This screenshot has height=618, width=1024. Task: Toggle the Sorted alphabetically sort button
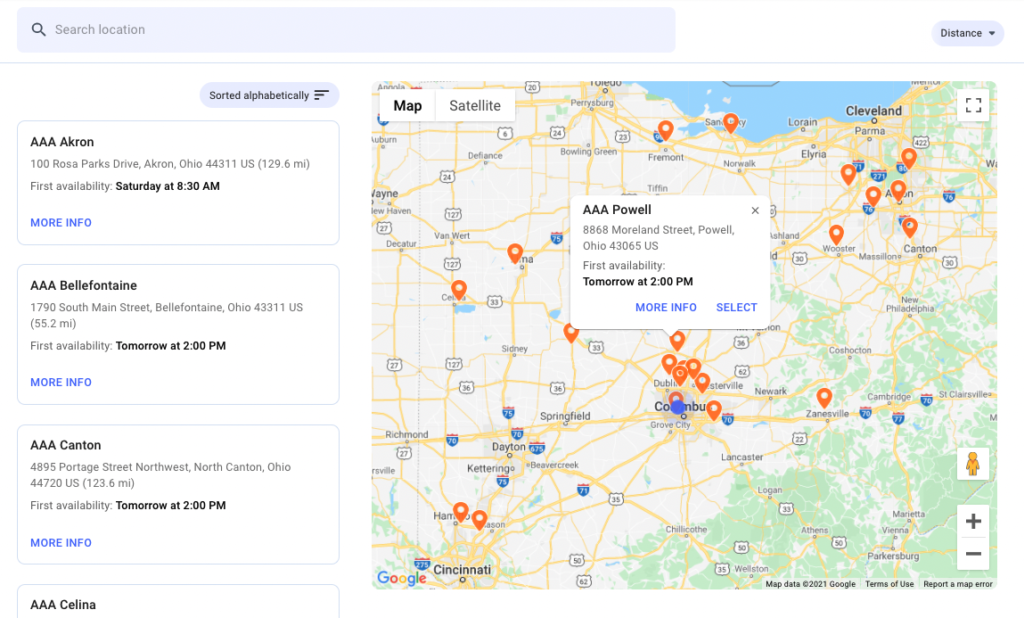(x=269, y=95)
